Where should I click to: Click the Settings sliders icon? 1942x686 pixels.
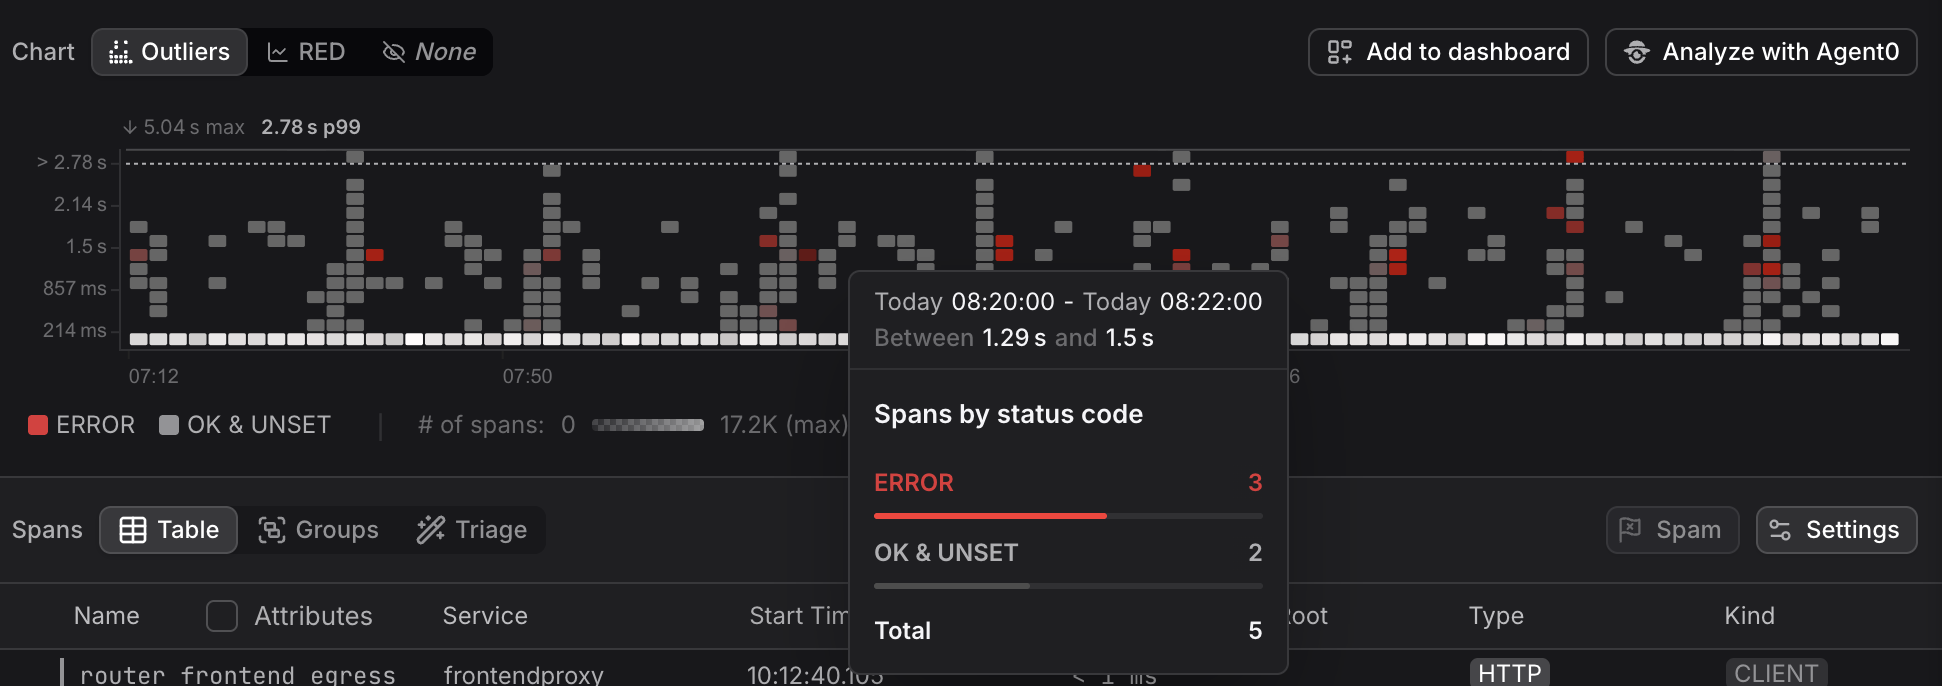coord(1780,530)
